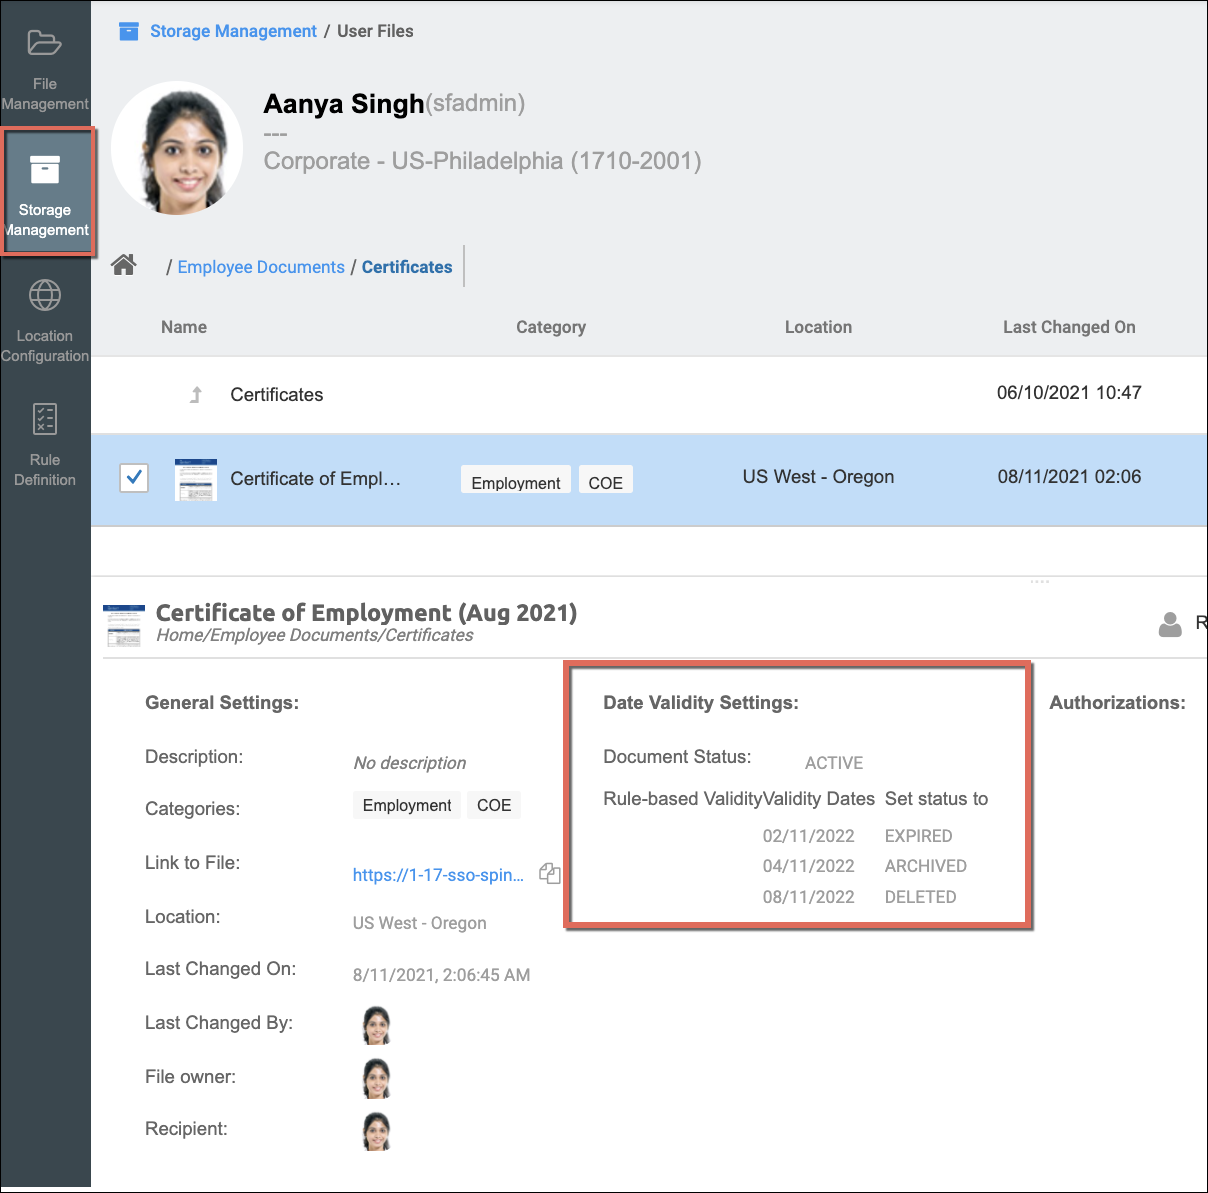Open the https://1-17-sso-spin file link
1208x1193 pixels.
[x=438, y=875]
